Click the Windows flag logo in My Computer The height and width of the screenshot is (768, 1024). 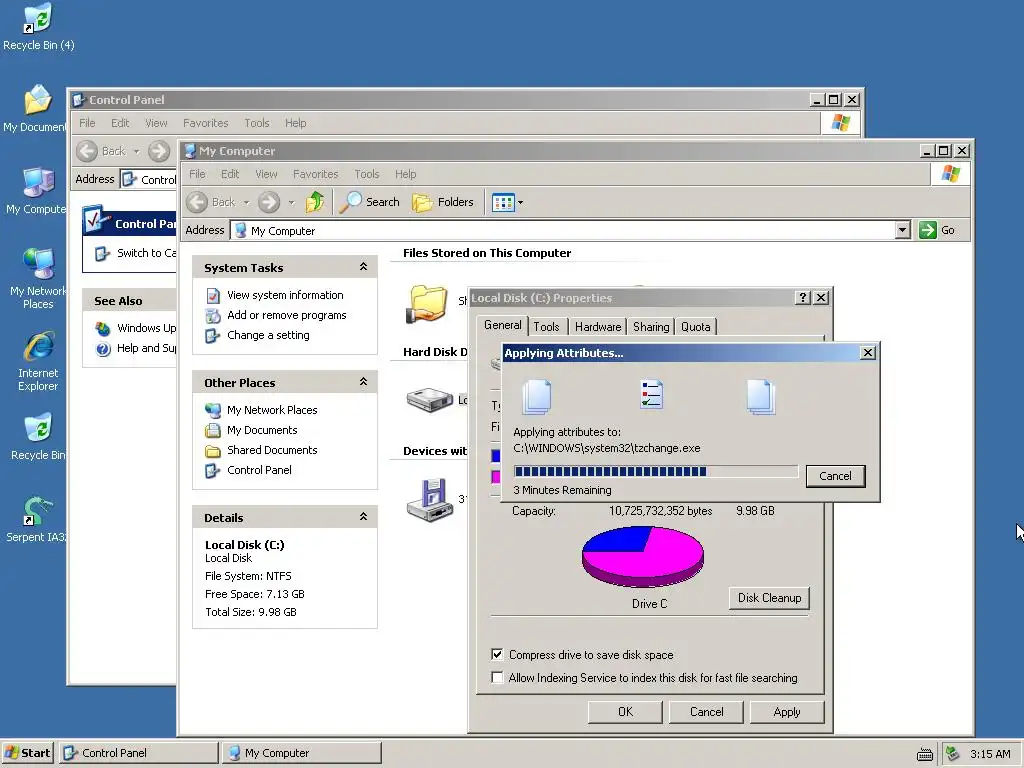[x=950, y=174]
